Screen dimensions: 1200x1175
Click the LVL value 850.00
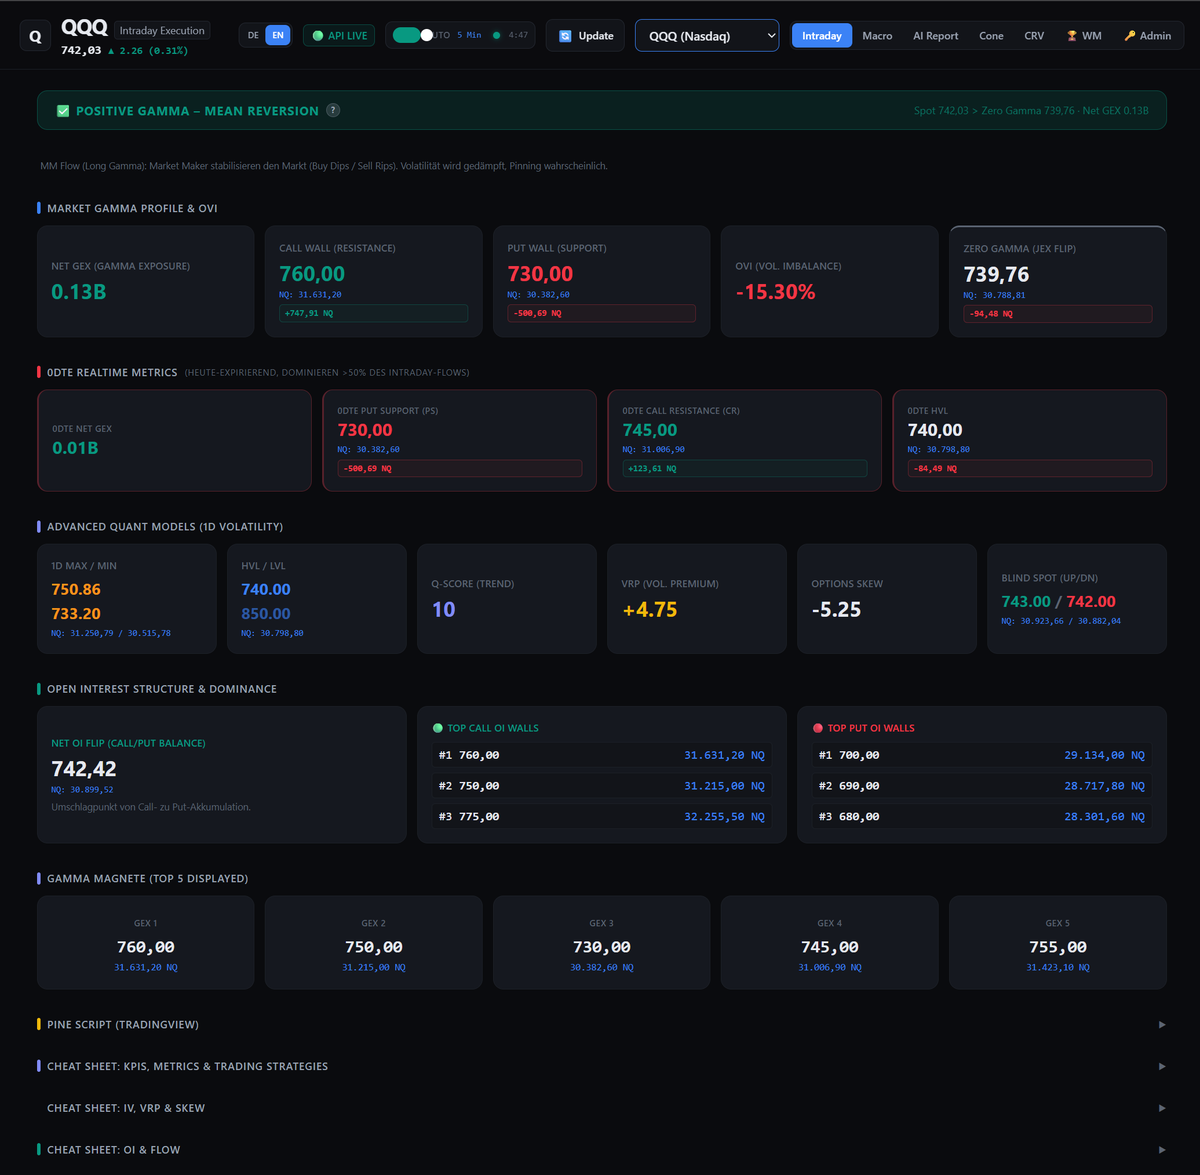(x=266, y=614)
